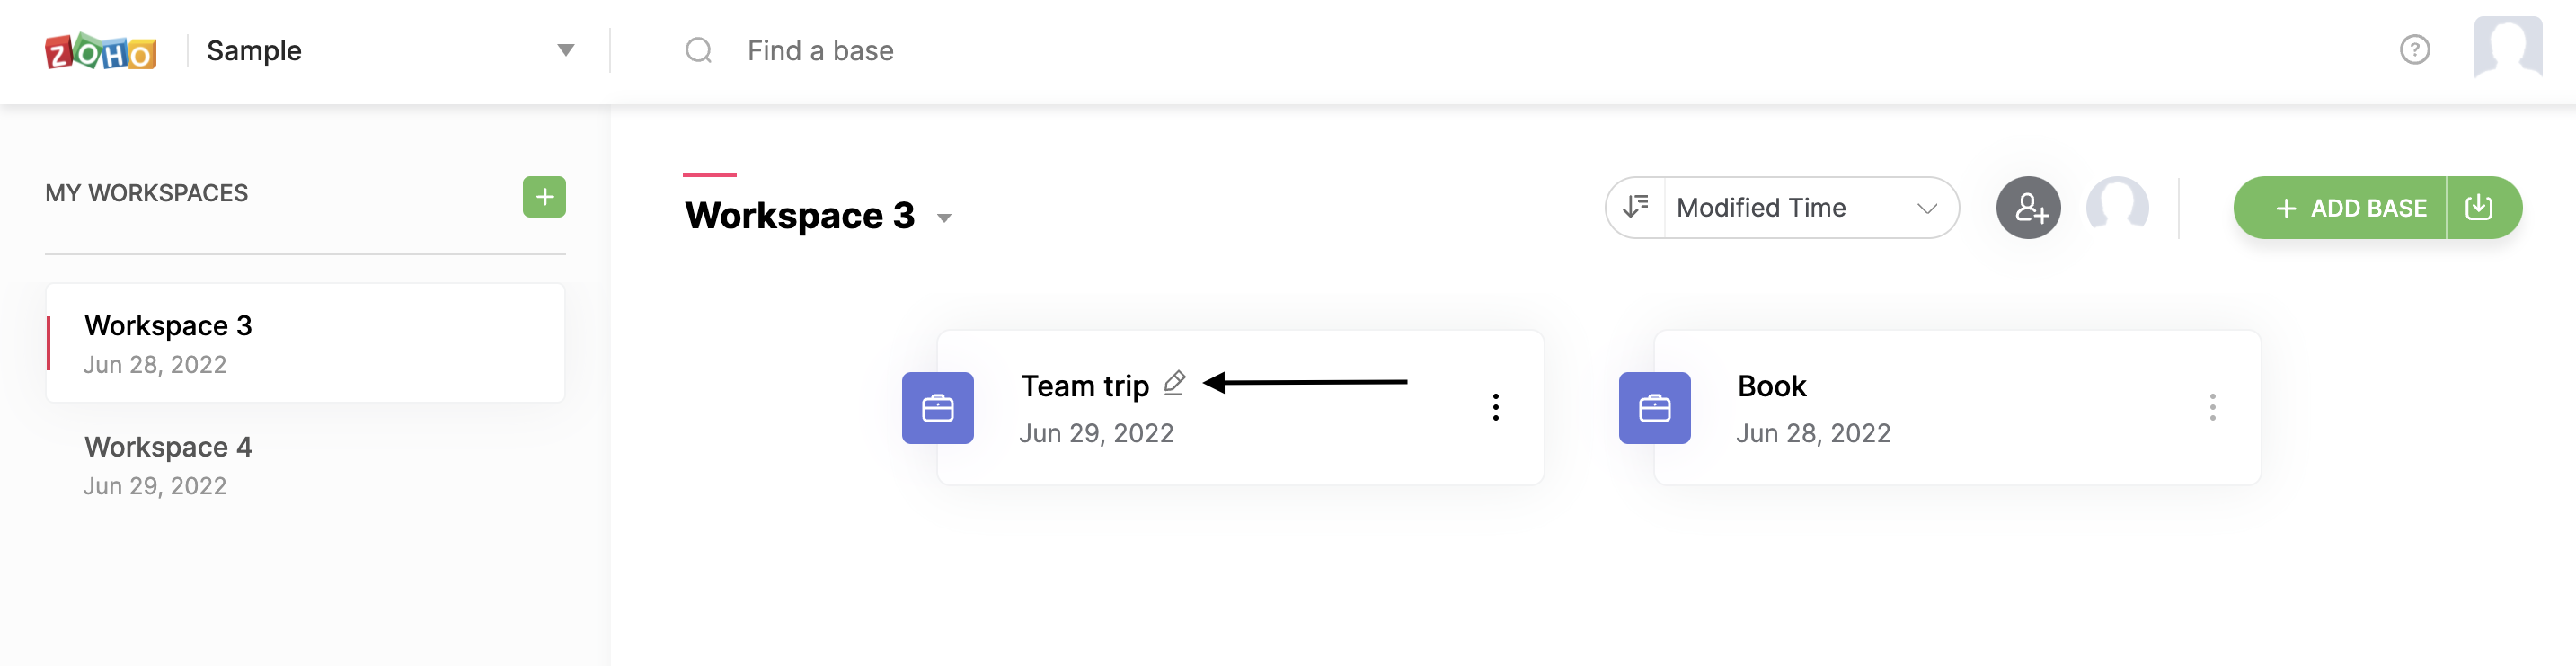
Task: Open the Book base
Action: click(1771, 387)
